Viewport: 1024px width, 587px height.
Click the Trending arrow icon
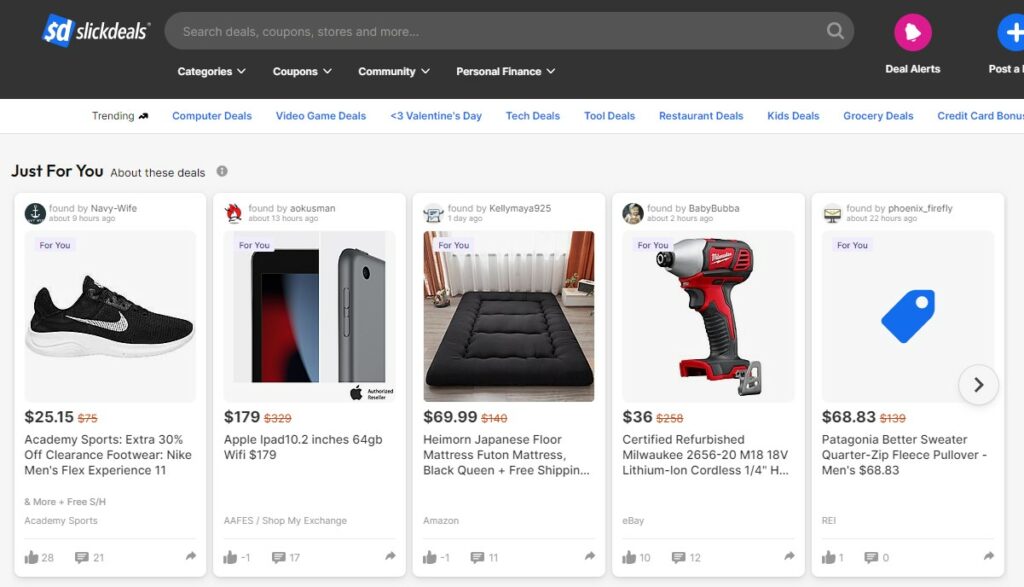click(x=144, y=116)
